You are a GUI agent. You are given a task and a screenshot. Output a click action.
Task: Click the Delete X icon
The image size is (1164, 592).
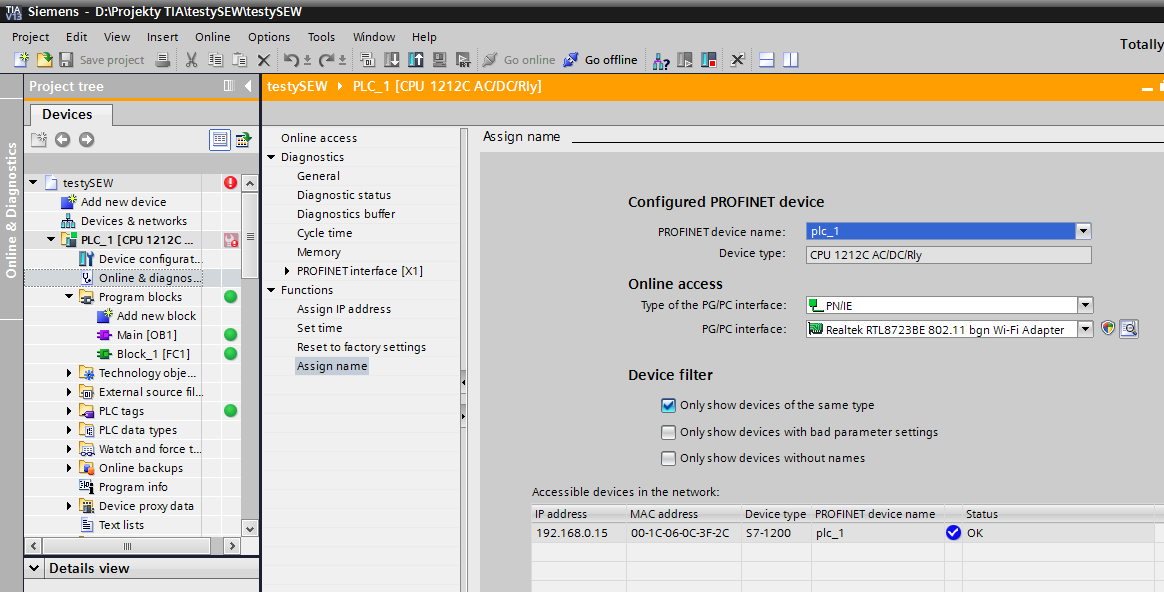click(264, 59)
